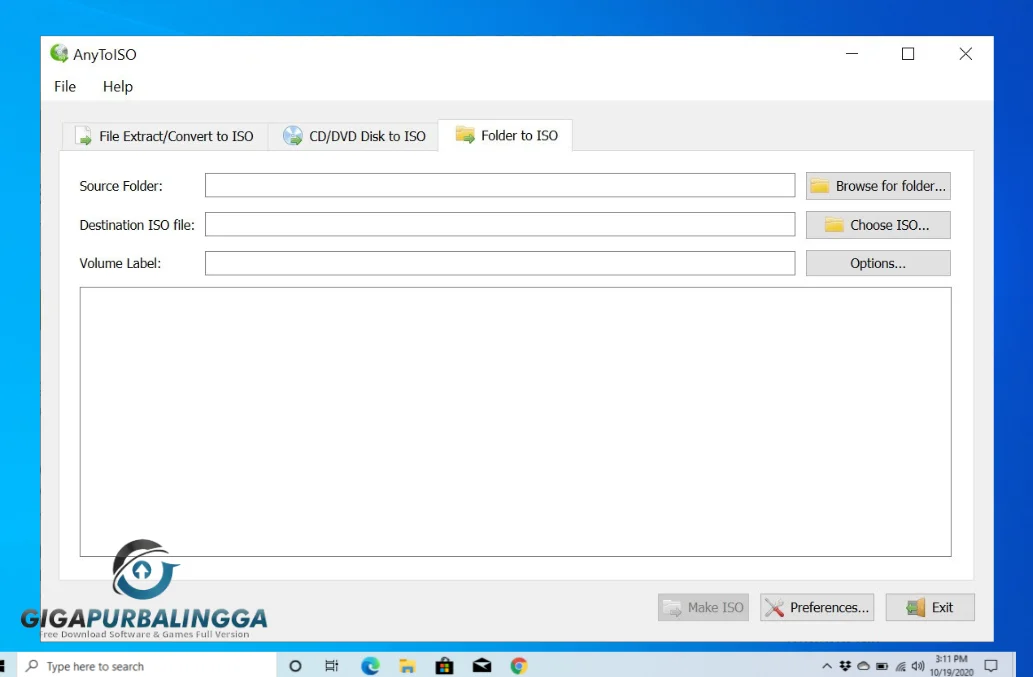
Task: Open the volume speaker tray icon
Action: (918, 666)
